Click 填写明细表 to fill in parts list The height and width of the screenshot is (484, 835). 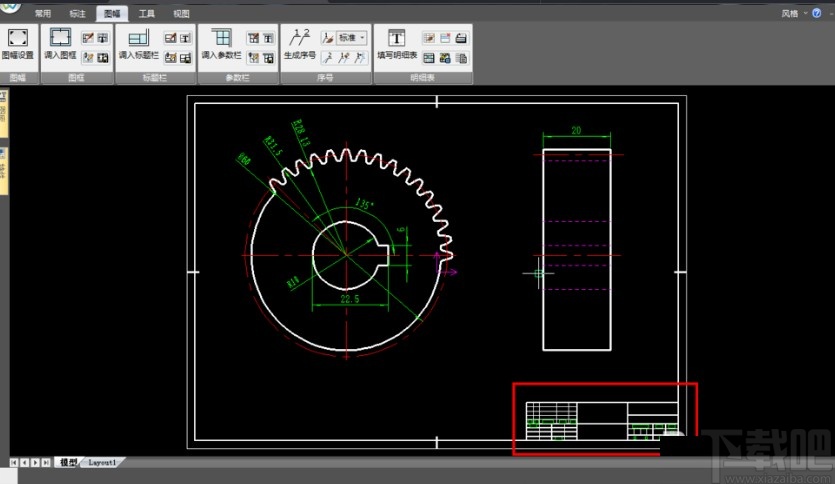click(x=396, y=43)
